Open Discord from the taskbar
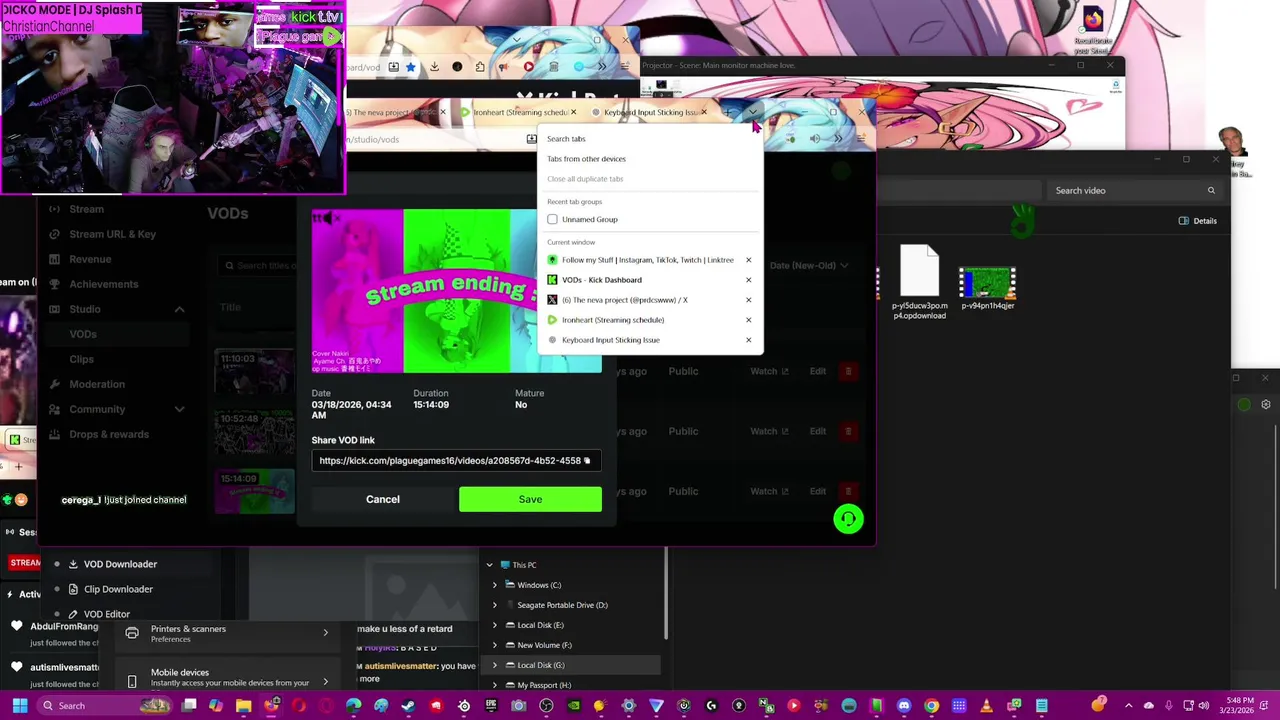The height and width of the screenshot is (720, 1280). coord(904,706)
